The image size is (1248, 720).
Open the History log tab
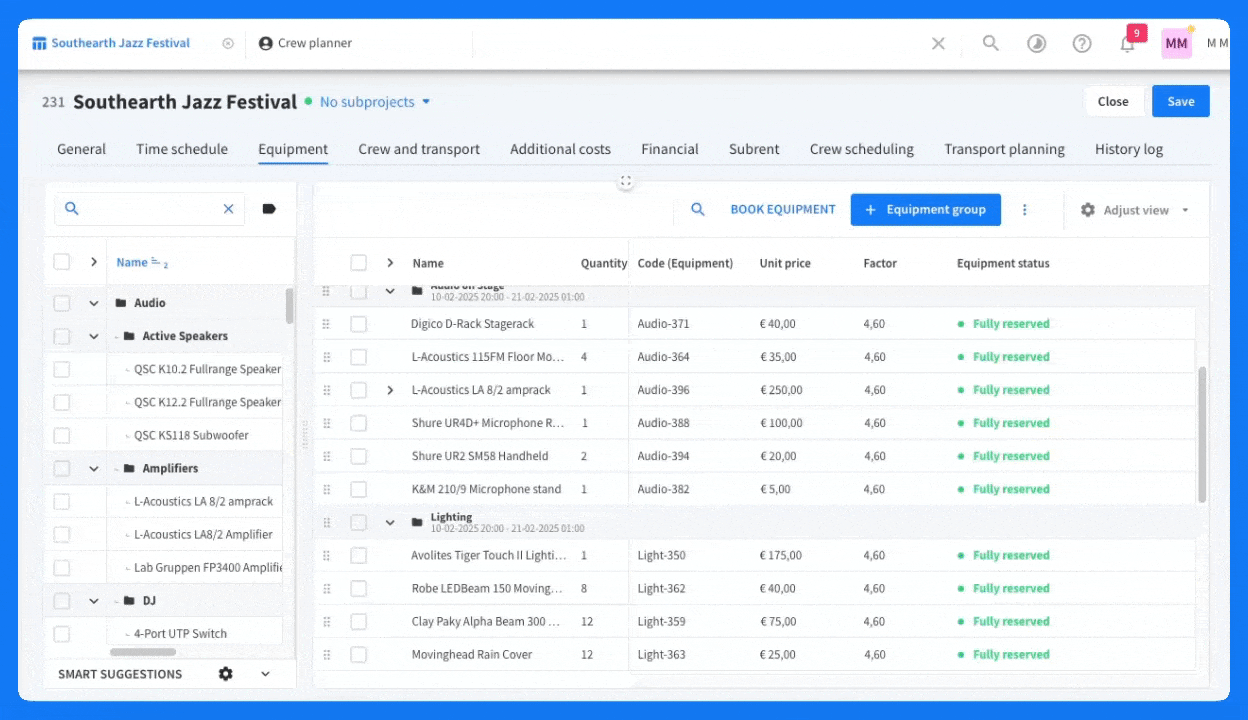(1129, 149)
